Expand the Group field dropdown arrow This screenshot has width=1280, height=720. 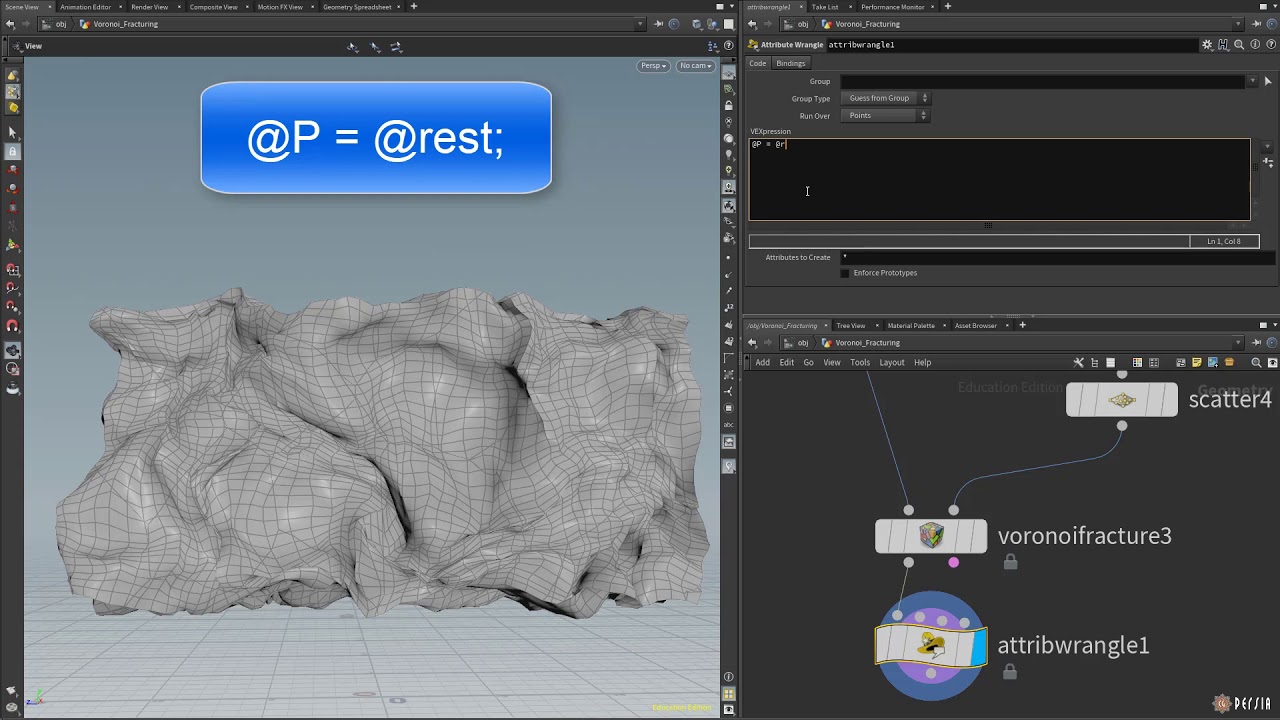tap(1252, 81)
